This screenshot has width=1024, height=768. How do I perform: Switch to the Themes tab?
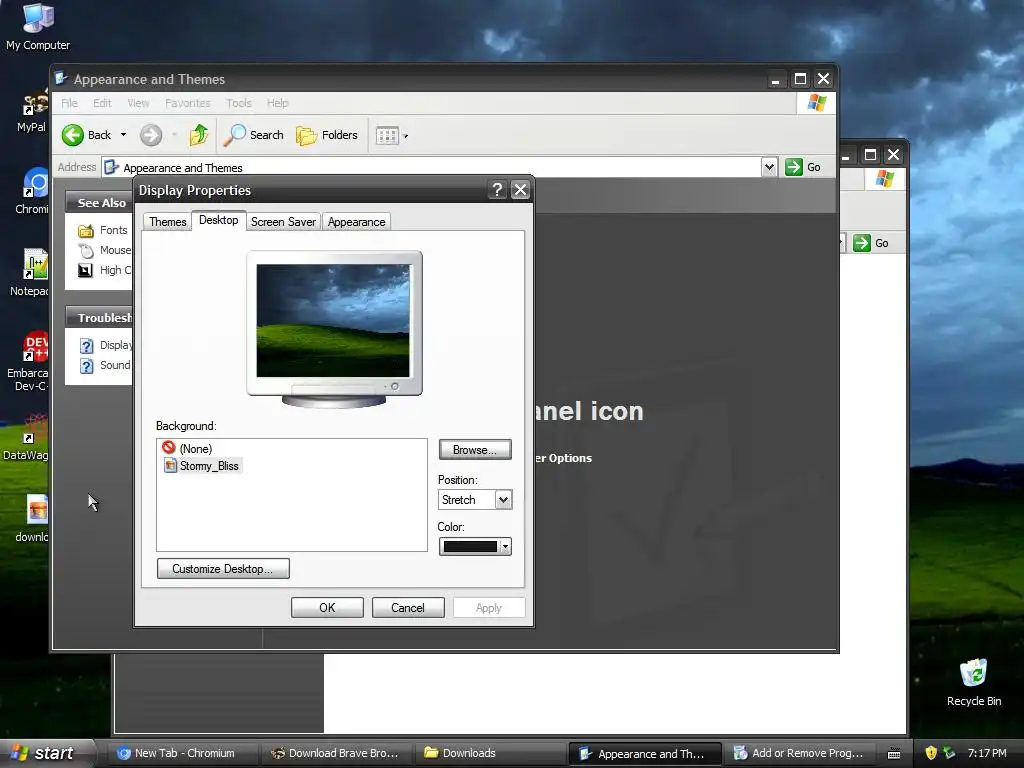pos(167,222)
